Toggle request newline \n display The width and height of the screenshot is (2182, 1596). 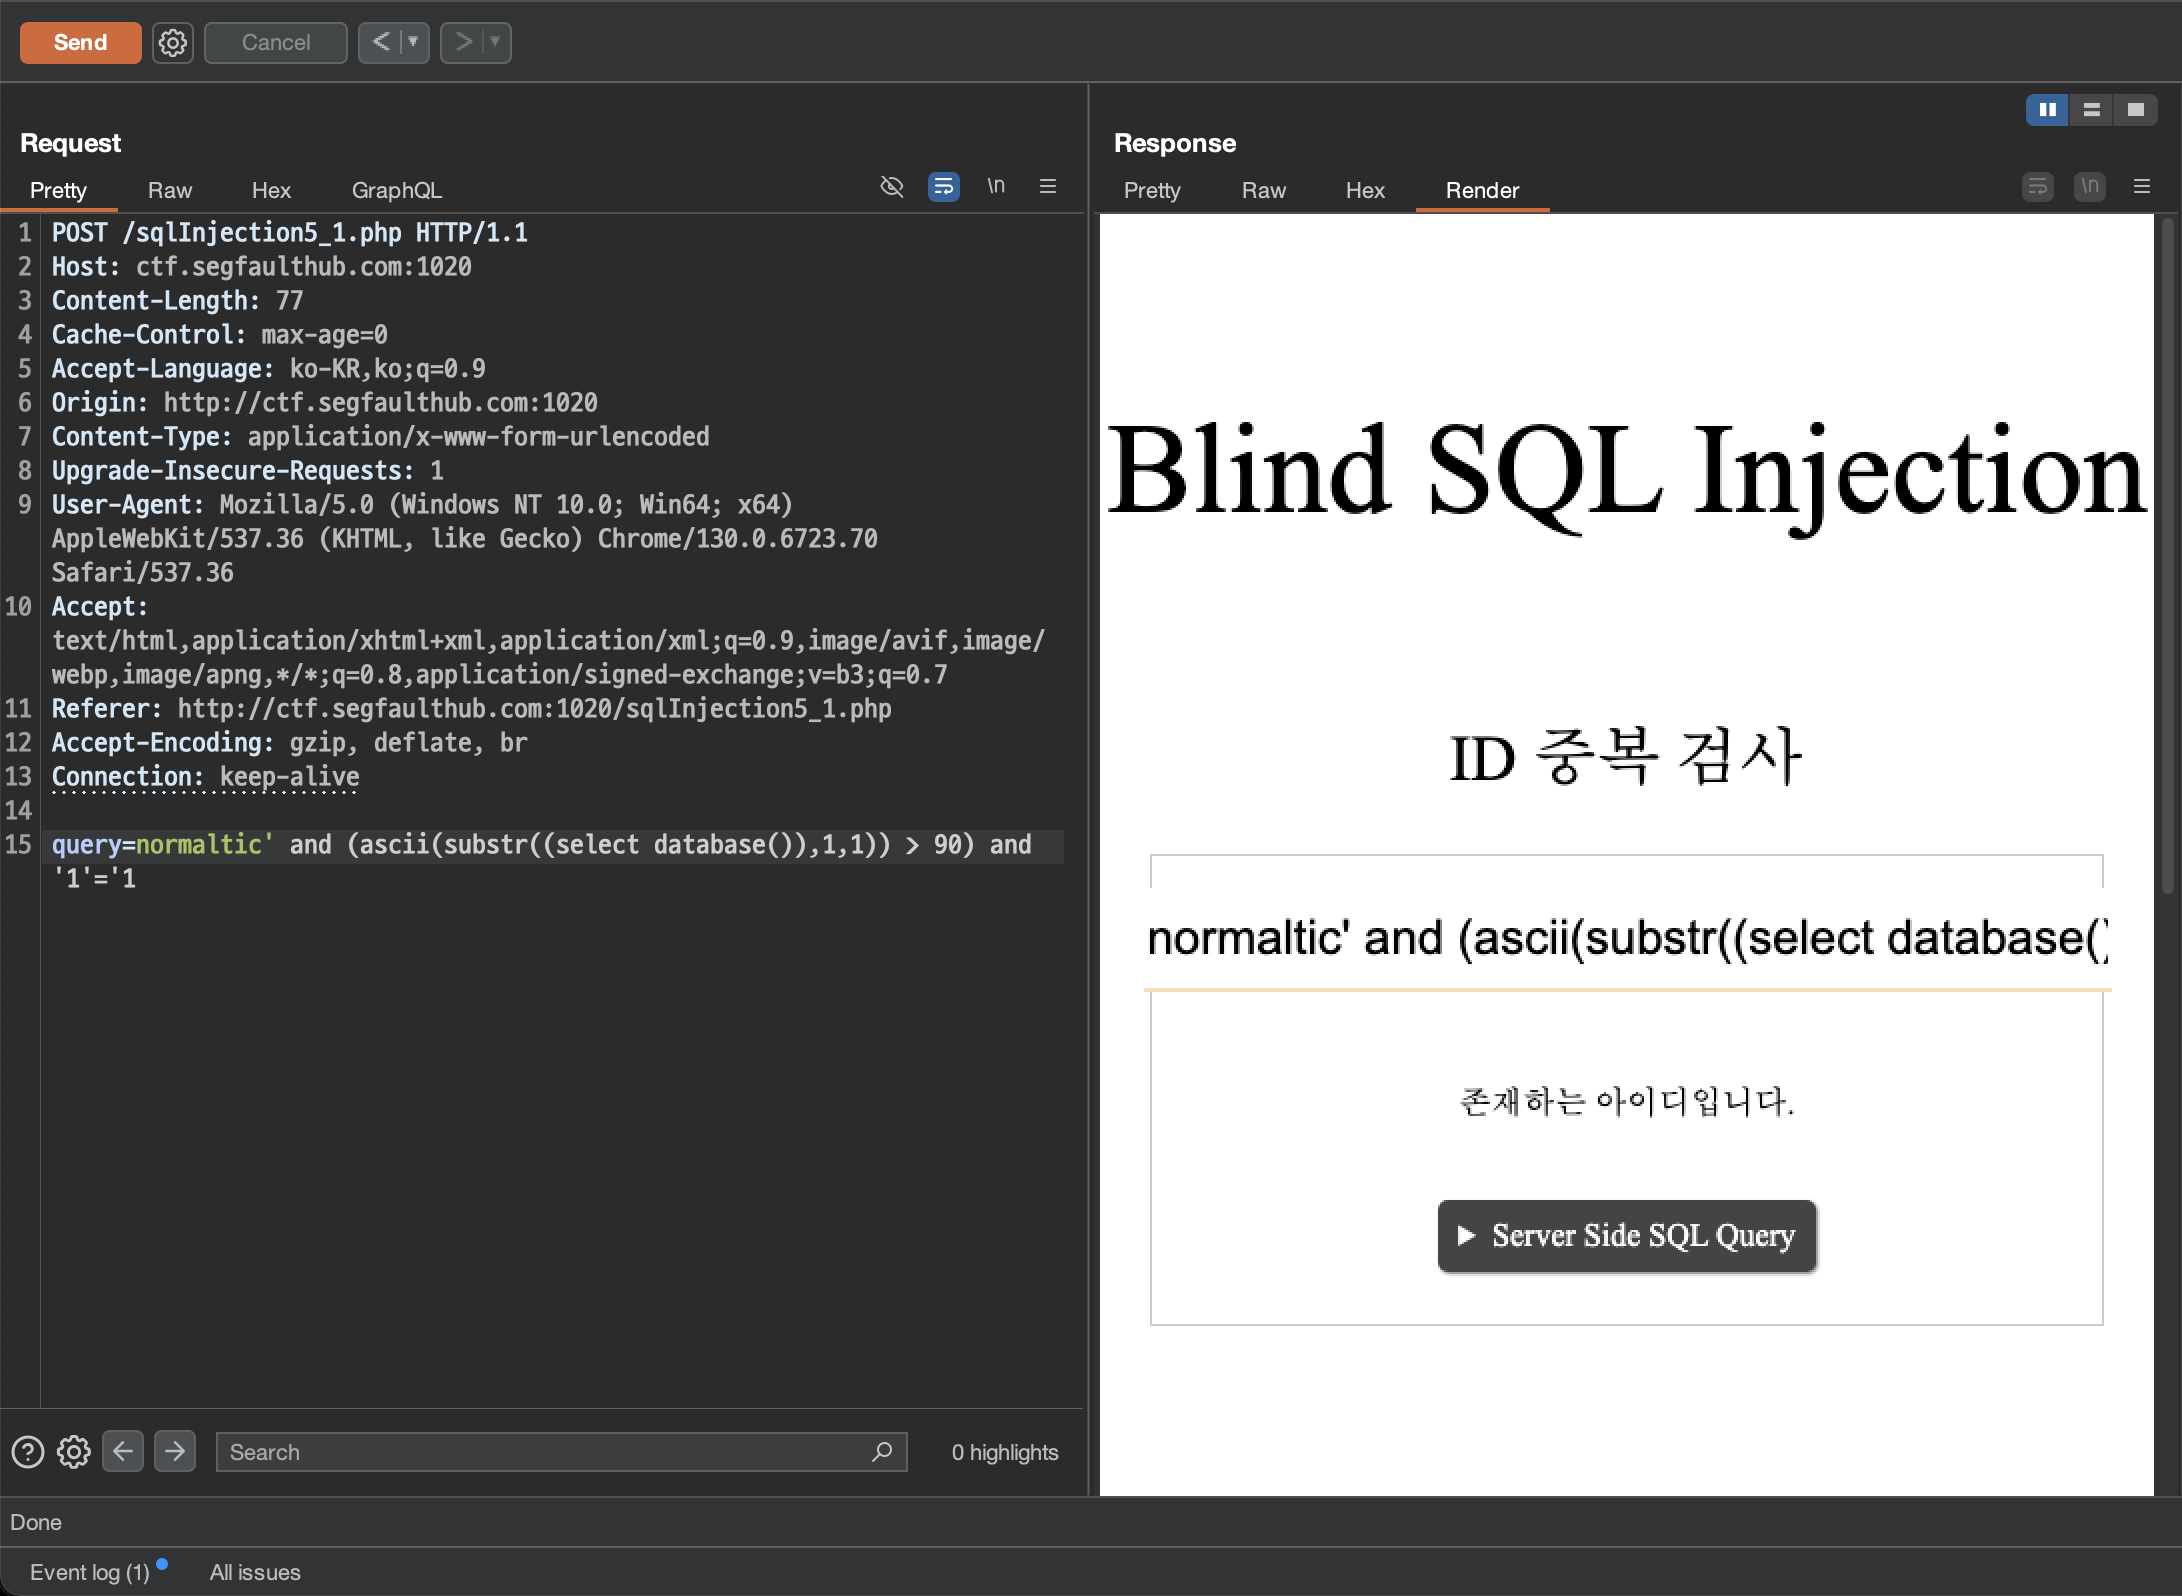(996, 187)
